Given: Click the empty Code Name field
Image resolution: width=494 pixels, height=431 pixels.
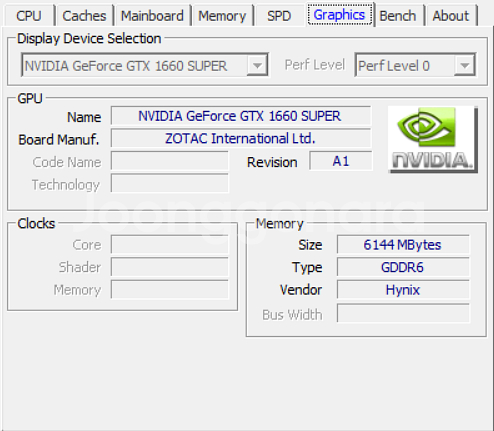Looking at the screenshot, I should point(170,161).
